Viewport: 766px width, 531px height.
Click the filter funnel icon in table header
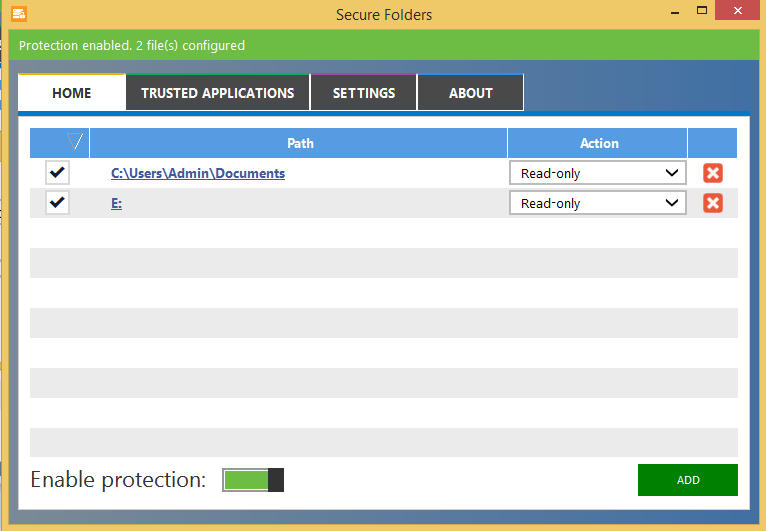coord(75,142)
